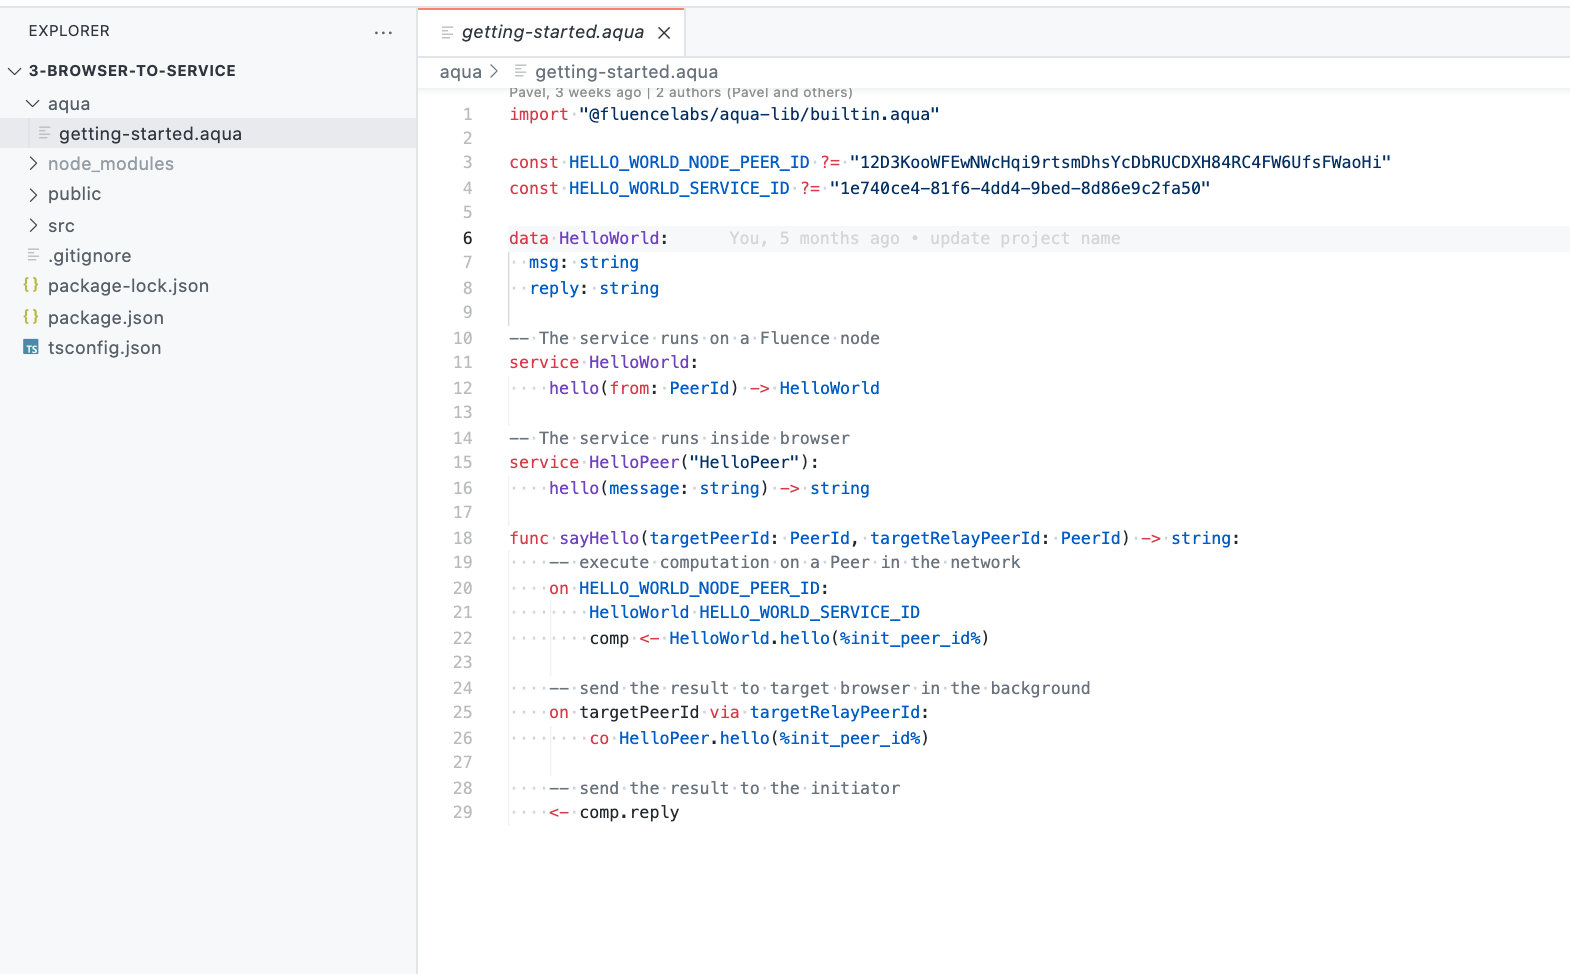The height and width of the screenshot is (974, 1570).
Task: Click '<- comp.reply' on line 29
Action: tap(614, 812)
